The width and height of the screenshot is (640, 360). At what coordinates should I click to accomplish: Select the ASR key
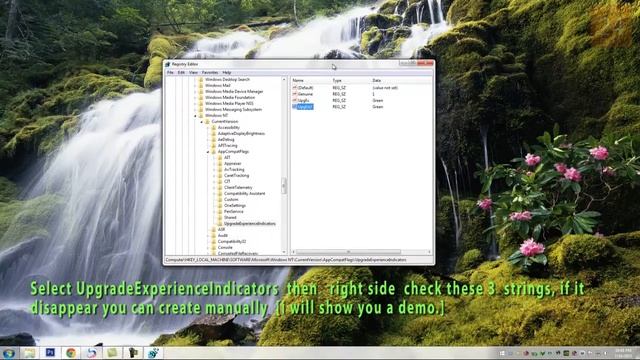coord(222,230)
